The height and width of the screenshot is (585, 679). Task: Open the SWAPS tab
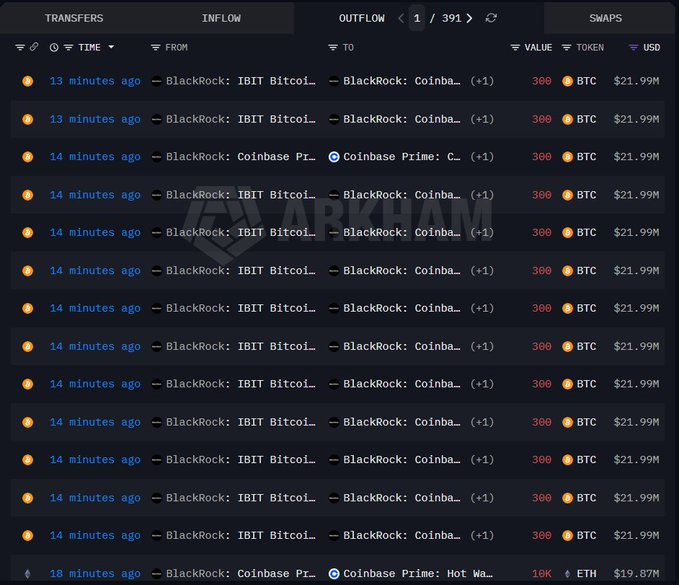tap(605, 18)
